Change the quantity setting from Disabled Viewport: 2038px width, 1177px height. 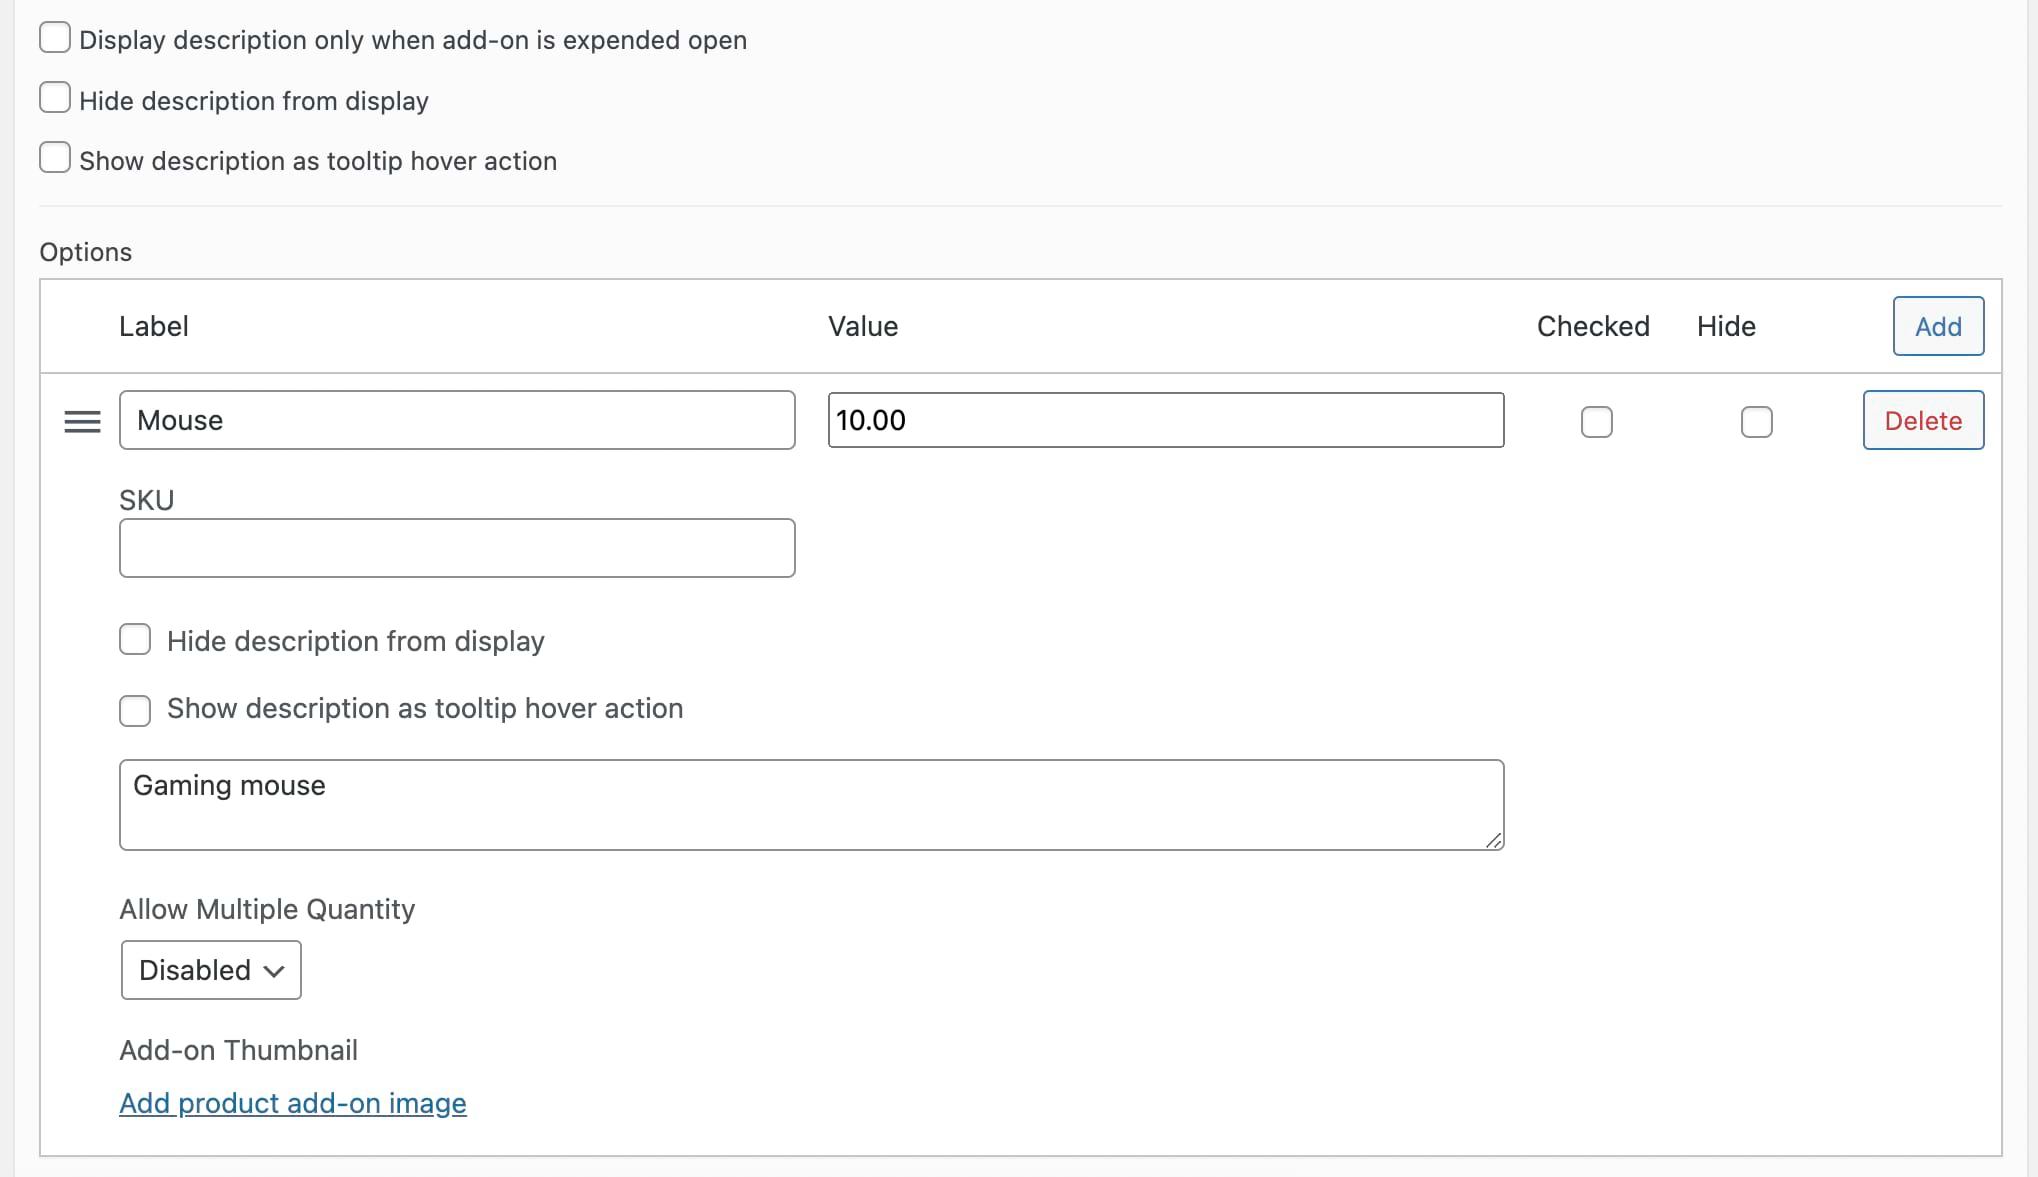click(210, 969)
